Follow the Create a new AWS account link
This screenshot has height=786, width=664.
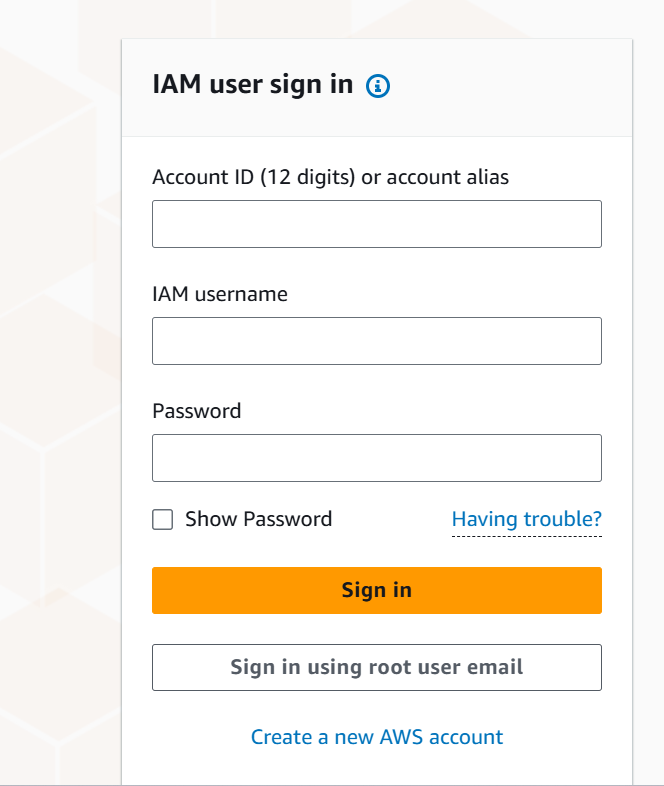[376, 737]
